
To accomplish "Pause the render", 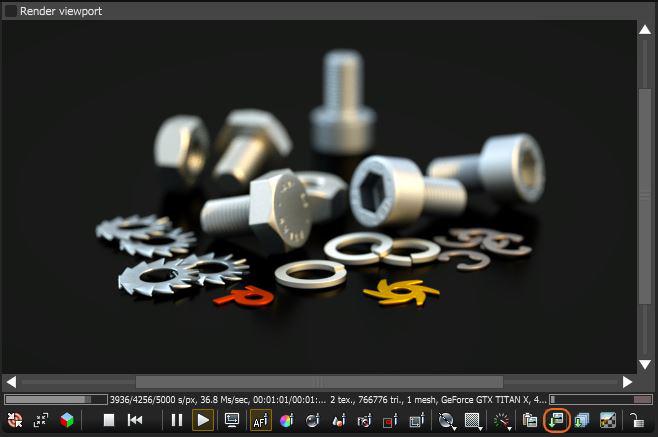I will click(x=177, y=421).
